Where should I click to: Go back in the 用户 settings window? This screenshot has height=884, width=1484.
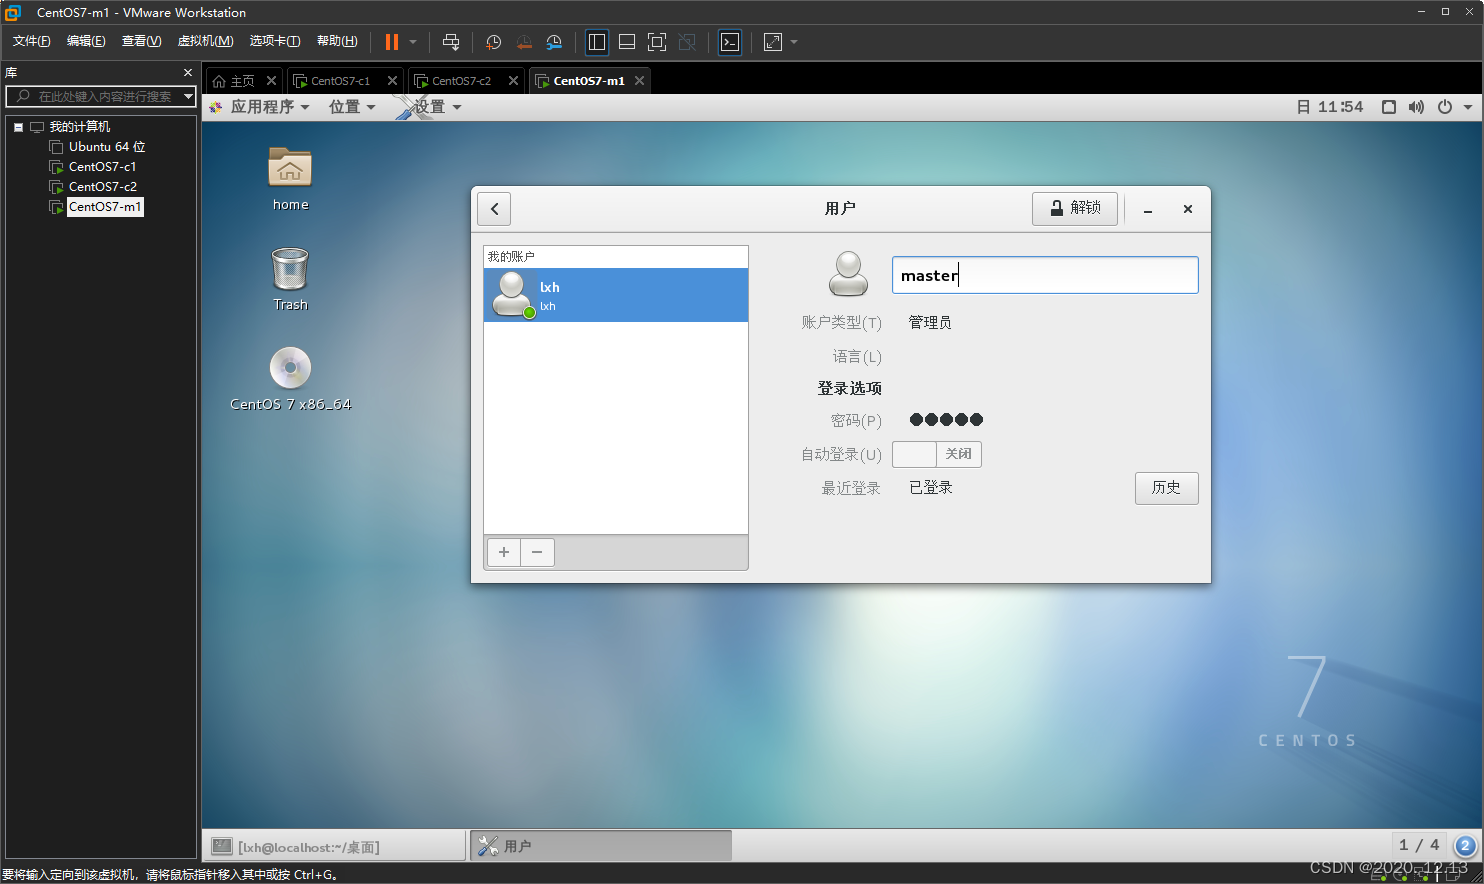click(x=494, y=209)
